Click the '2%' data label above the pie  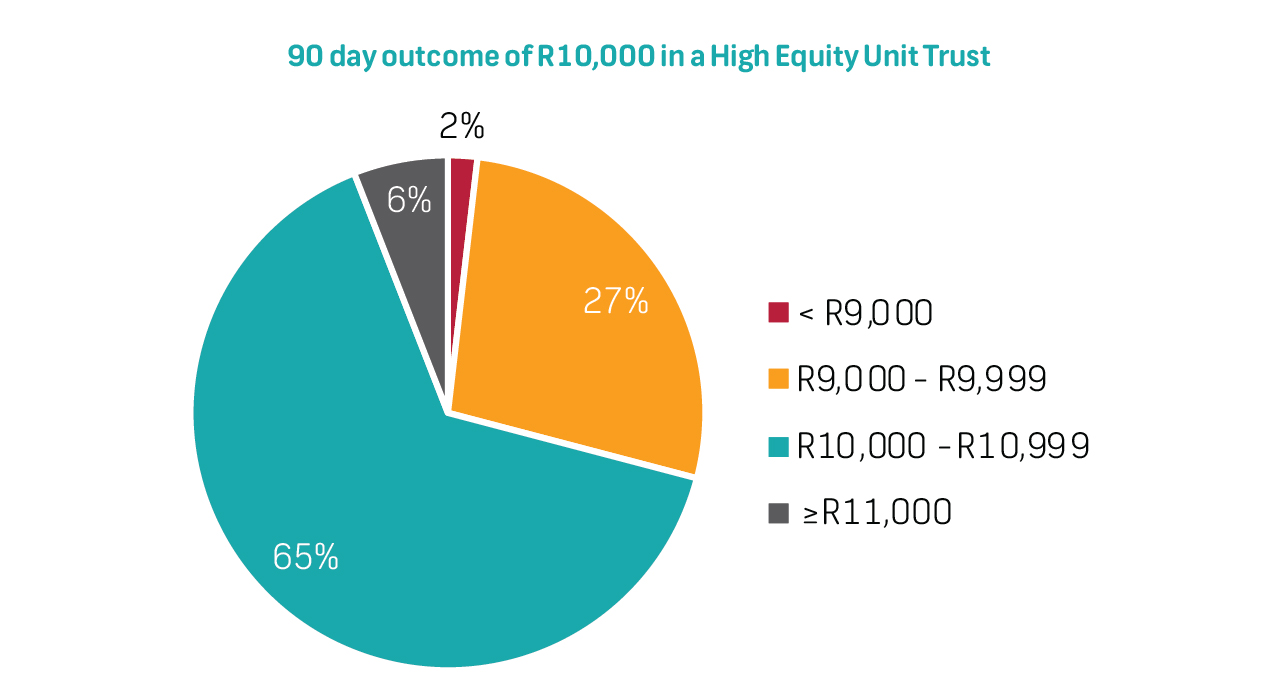462,126
